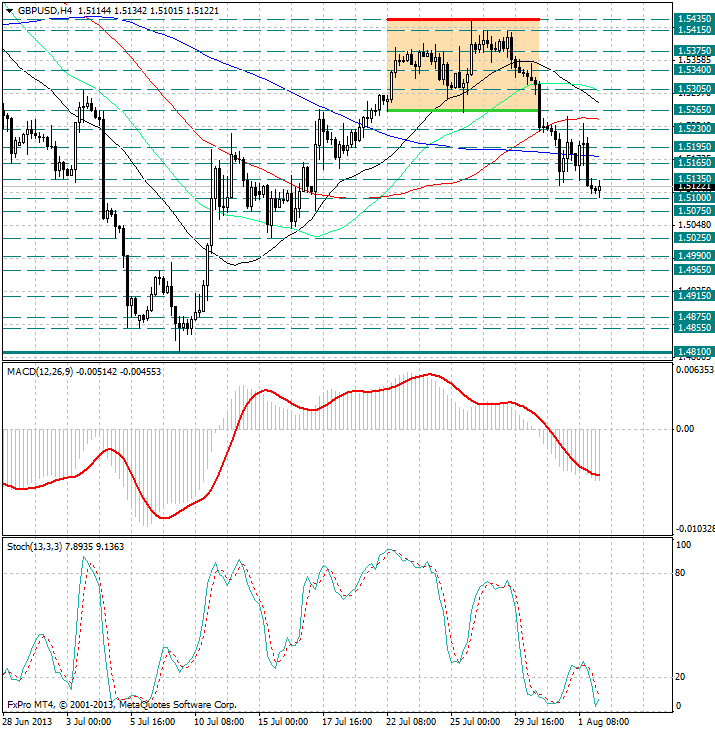
Task: Click the 1.52650 price level label
Action: 694,109
